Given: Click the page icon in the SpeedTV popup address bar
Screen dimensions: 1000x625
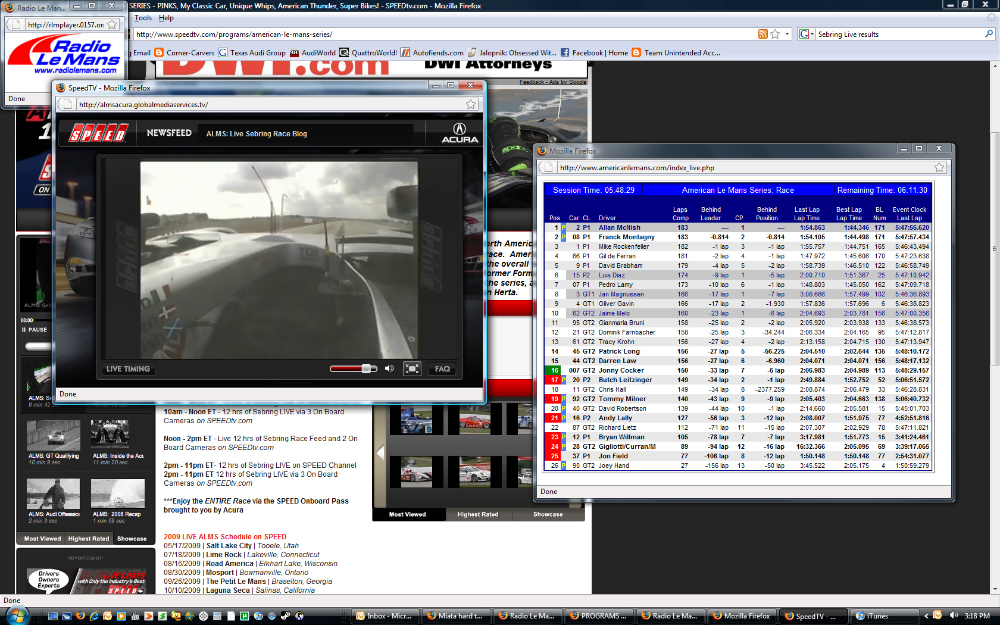Looking at the screenshot, I should click(x=67, y=104).
